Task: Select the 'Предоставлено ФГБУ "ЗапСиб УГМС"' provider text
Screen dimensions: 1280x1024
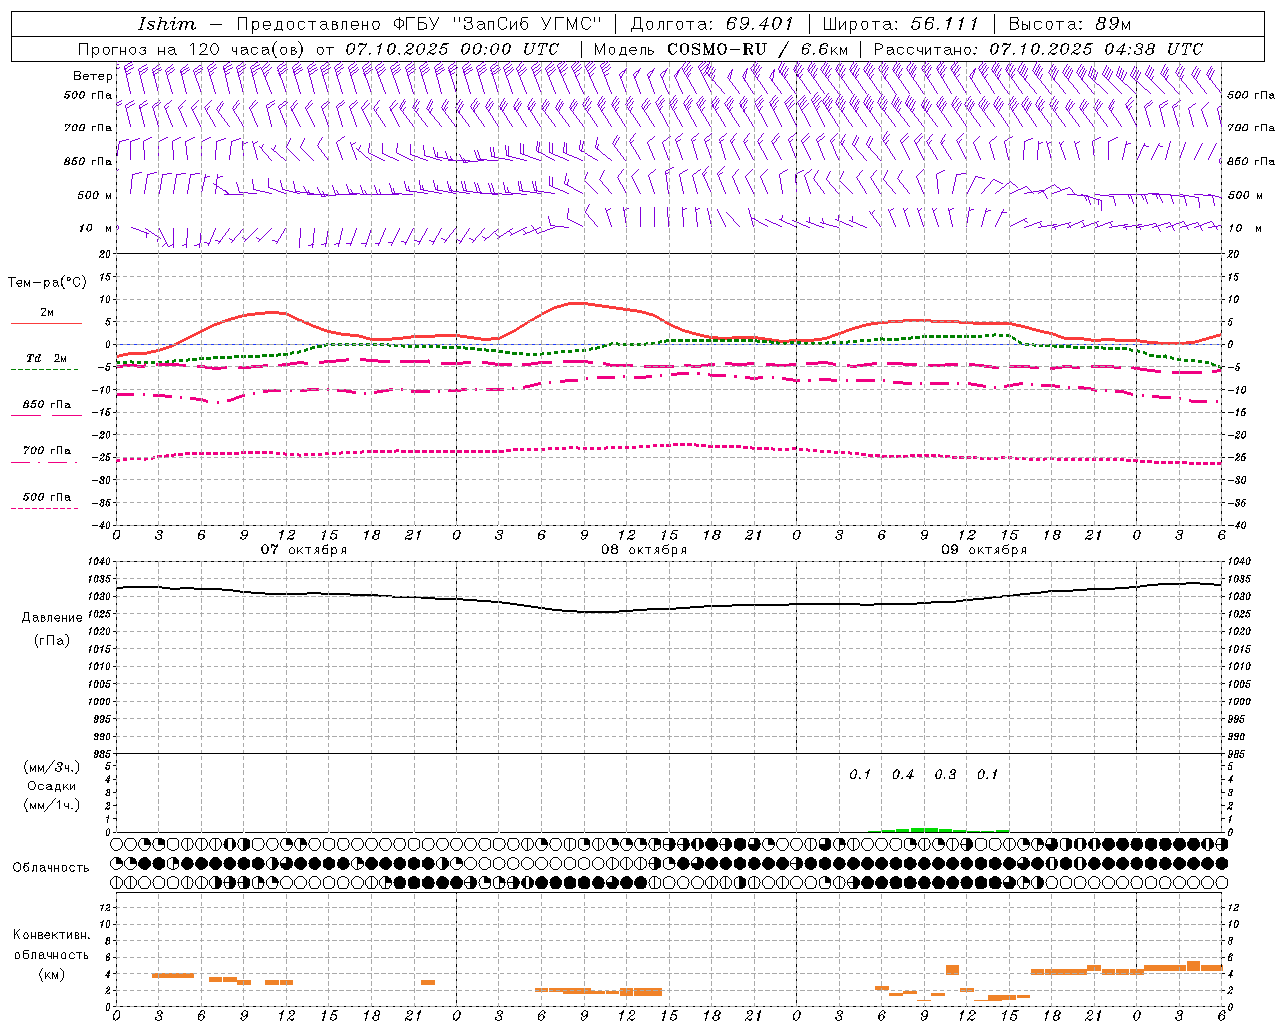Action: 420,24
